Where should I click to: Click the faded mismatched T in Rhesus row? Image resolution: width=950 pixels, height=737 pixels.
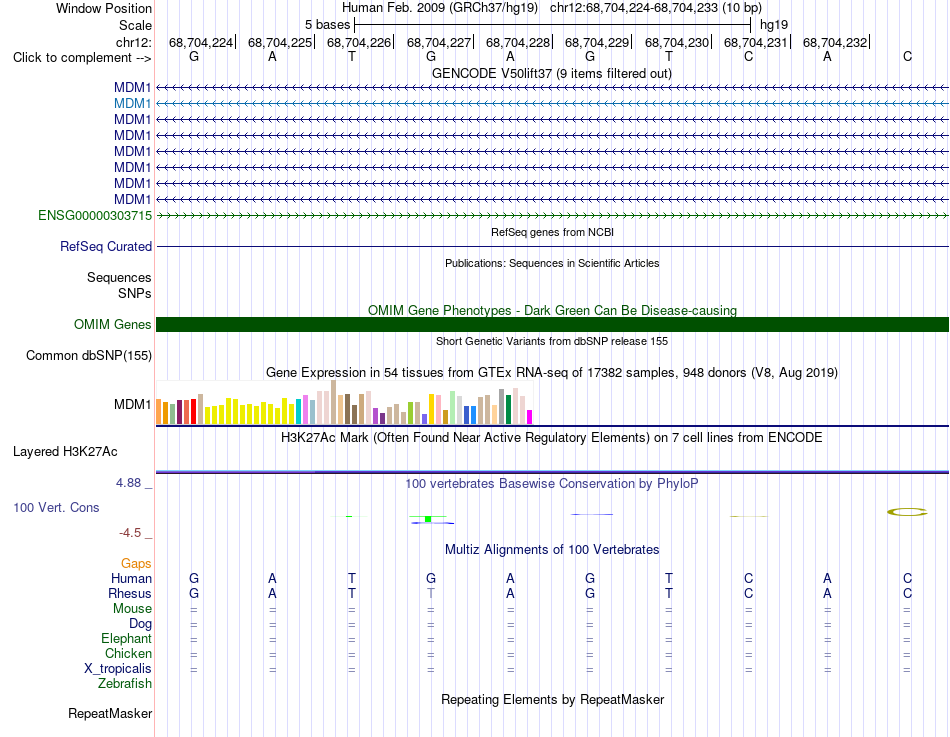coord(431,593)
